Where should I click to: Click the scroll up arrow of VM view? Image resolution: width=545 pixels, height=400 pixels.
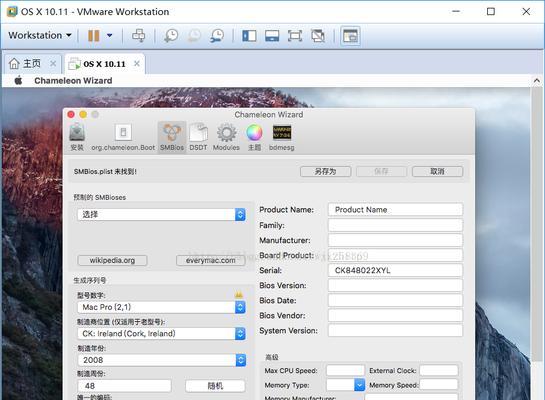pos(537,81)
